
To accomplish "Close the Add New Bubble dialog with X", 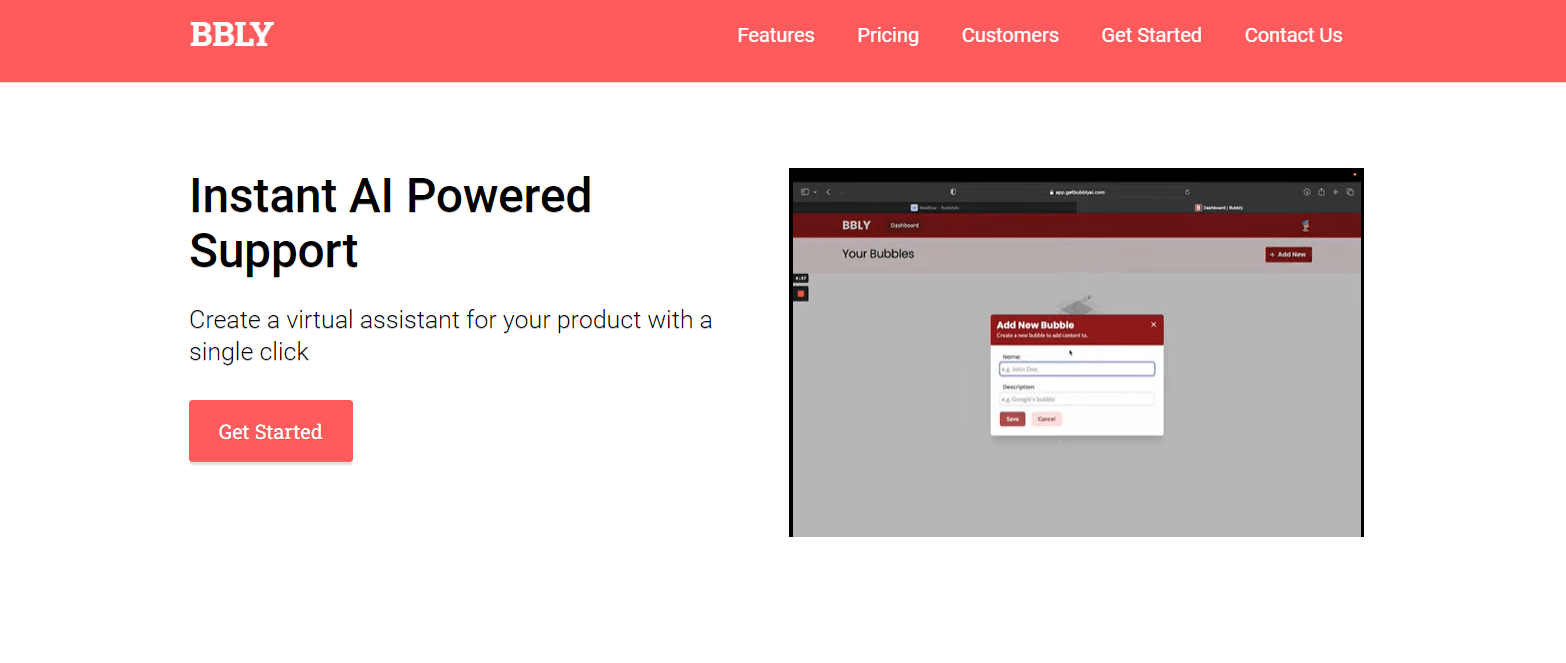I will click(x=1153, y=324).
